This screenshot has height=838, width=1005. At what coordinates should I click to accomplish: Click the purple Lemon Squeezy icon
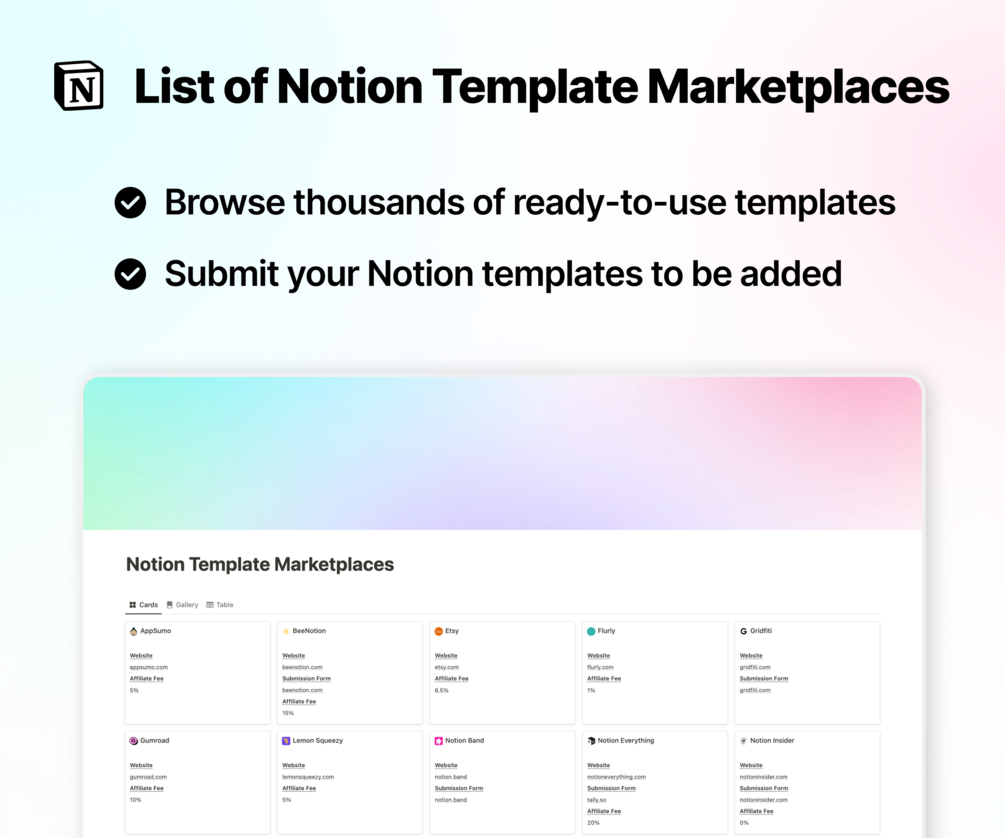coord(286,741)
